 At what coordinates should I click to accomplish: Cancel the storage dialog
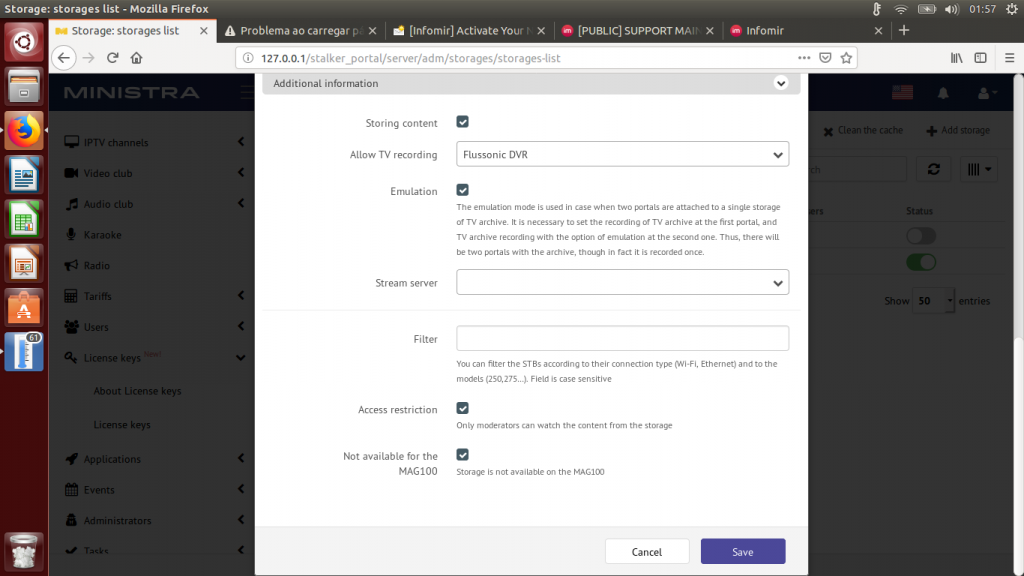coord(647,551)
